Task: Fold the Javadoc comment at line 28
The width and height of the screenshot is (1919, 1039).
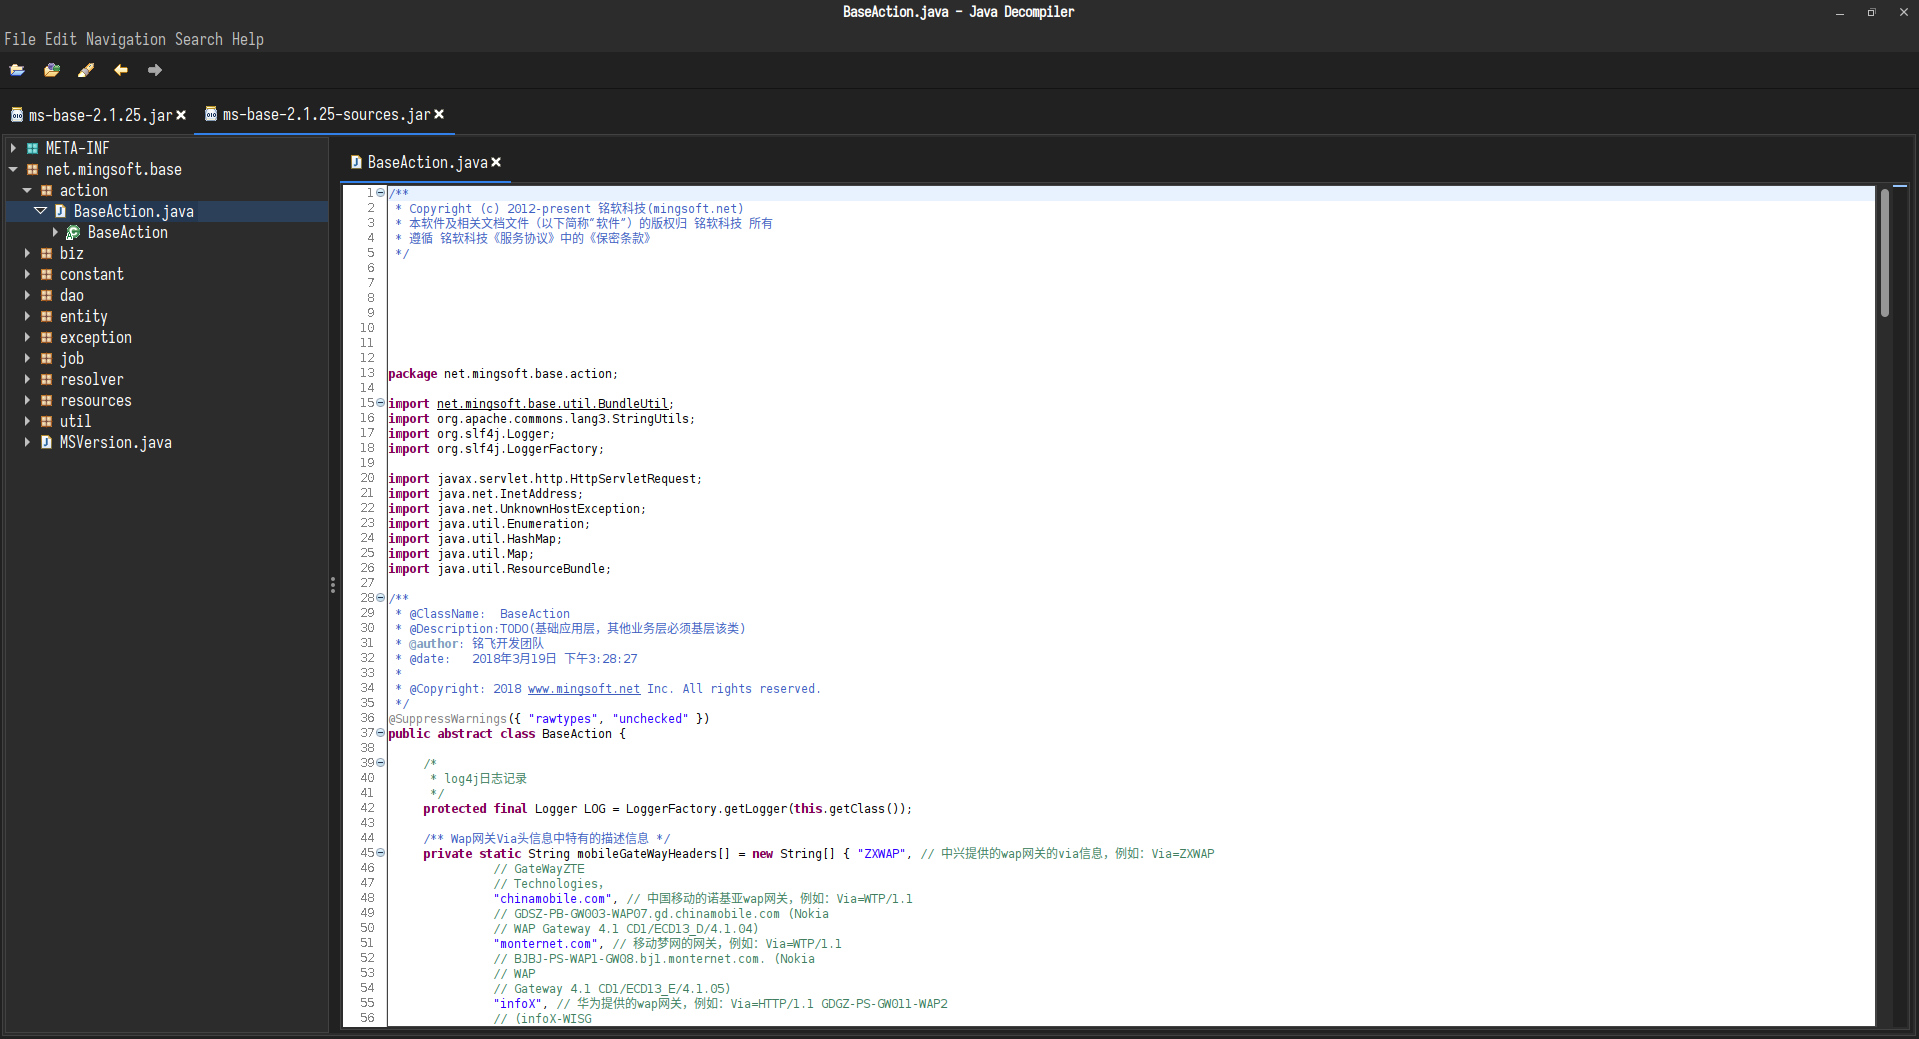Action: (x=380, y=597)
